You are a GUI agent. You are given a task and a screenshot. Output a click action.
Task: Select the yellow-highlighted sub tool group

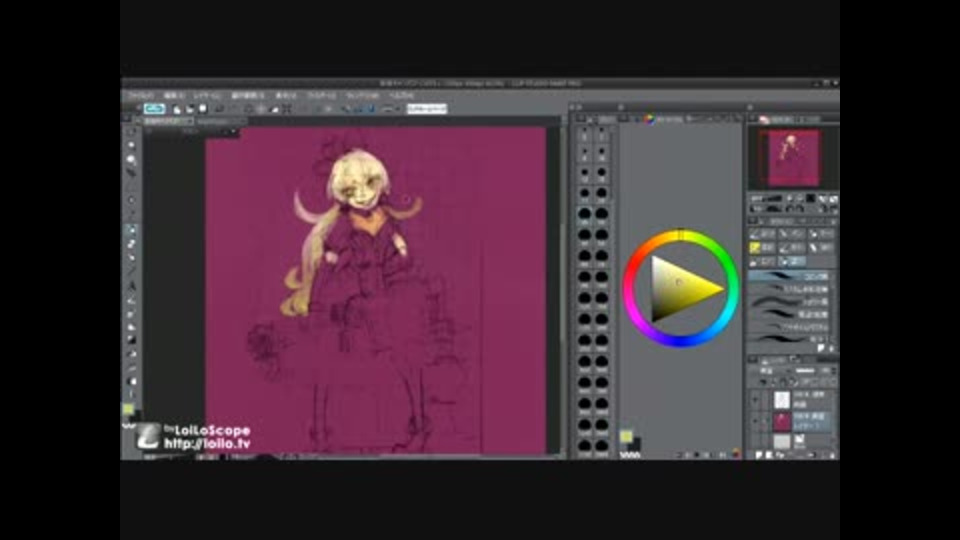(763, 247)
